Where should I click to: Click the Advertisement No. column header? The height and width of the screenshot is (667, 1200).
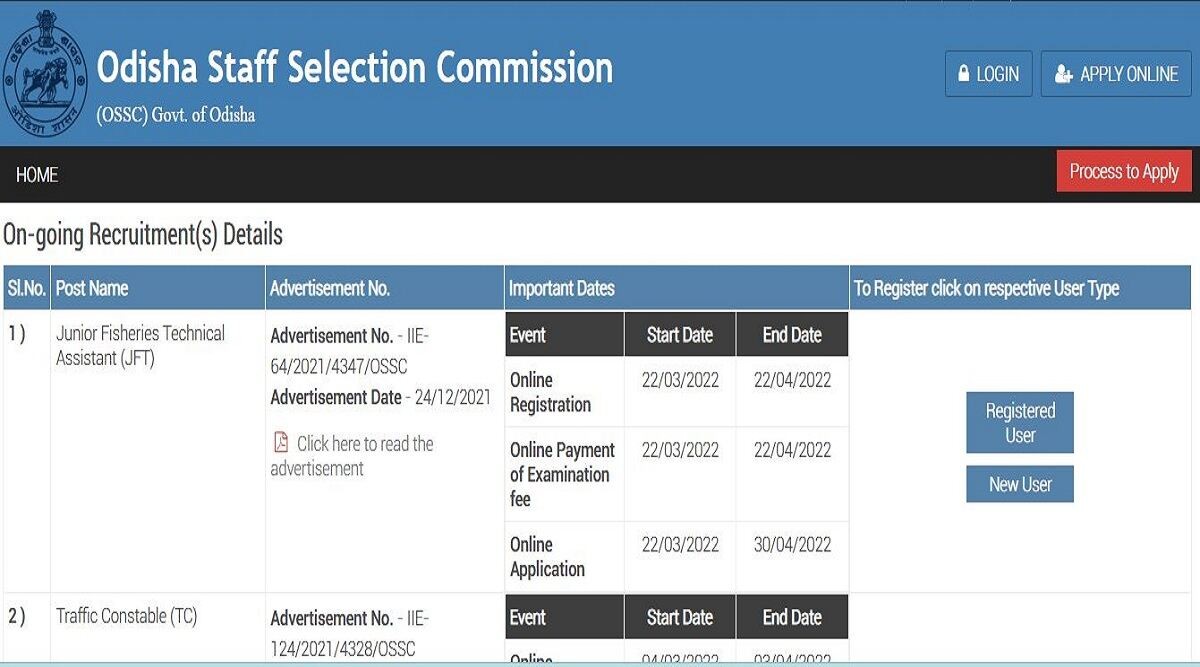click(330, 289)
